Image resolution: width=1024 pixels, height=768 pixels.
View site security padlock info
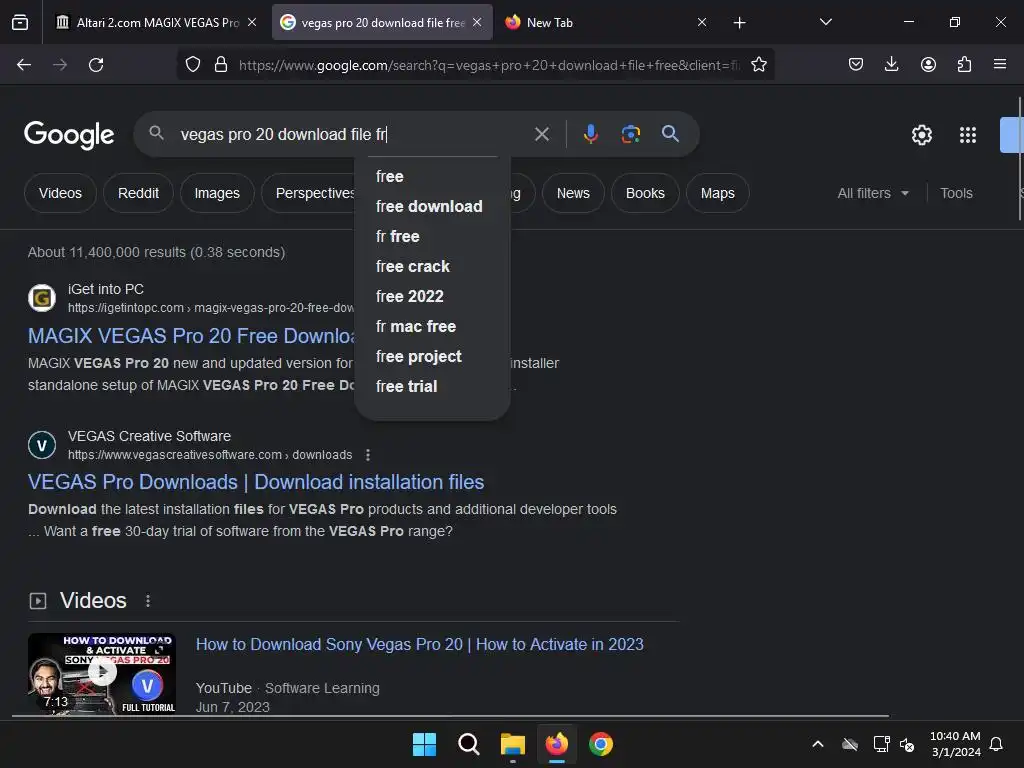tap(221, 65)
